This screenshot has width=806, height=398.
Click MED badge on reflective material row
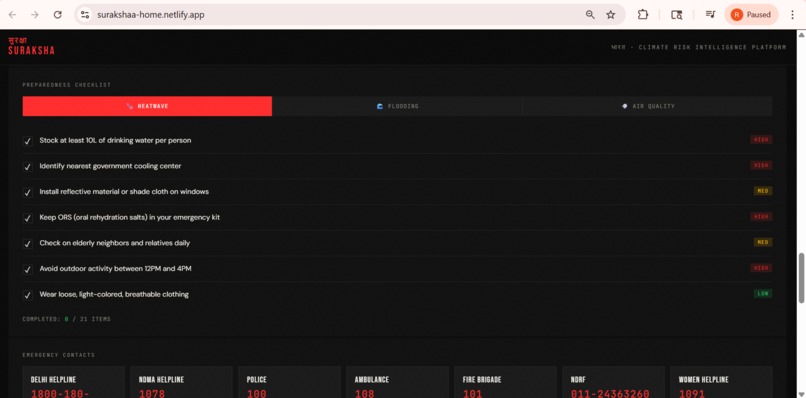763,191
